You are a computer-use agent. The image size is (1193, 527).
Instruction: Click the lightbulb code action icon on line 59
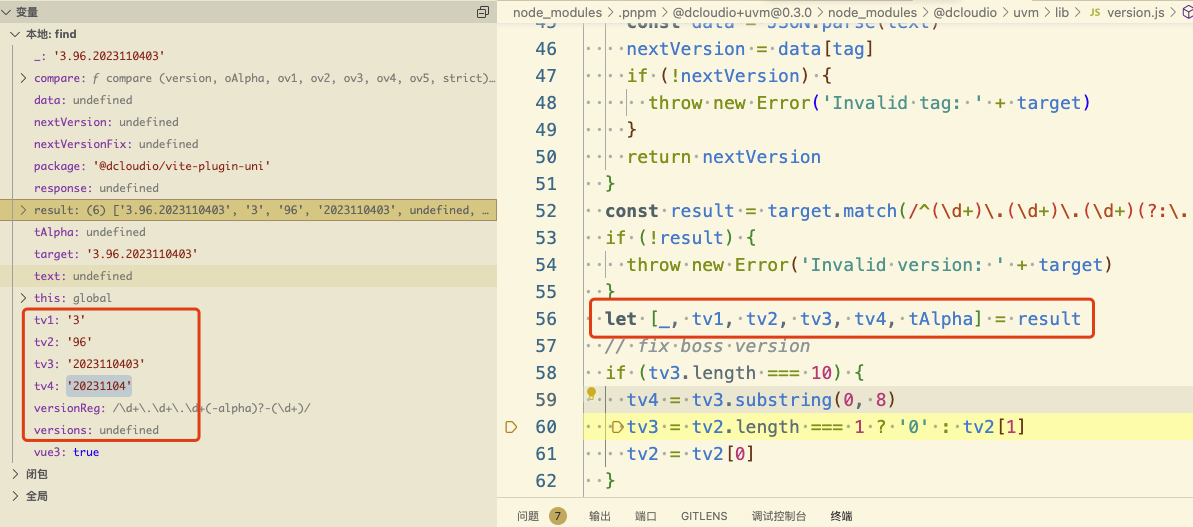click(591, 395)
